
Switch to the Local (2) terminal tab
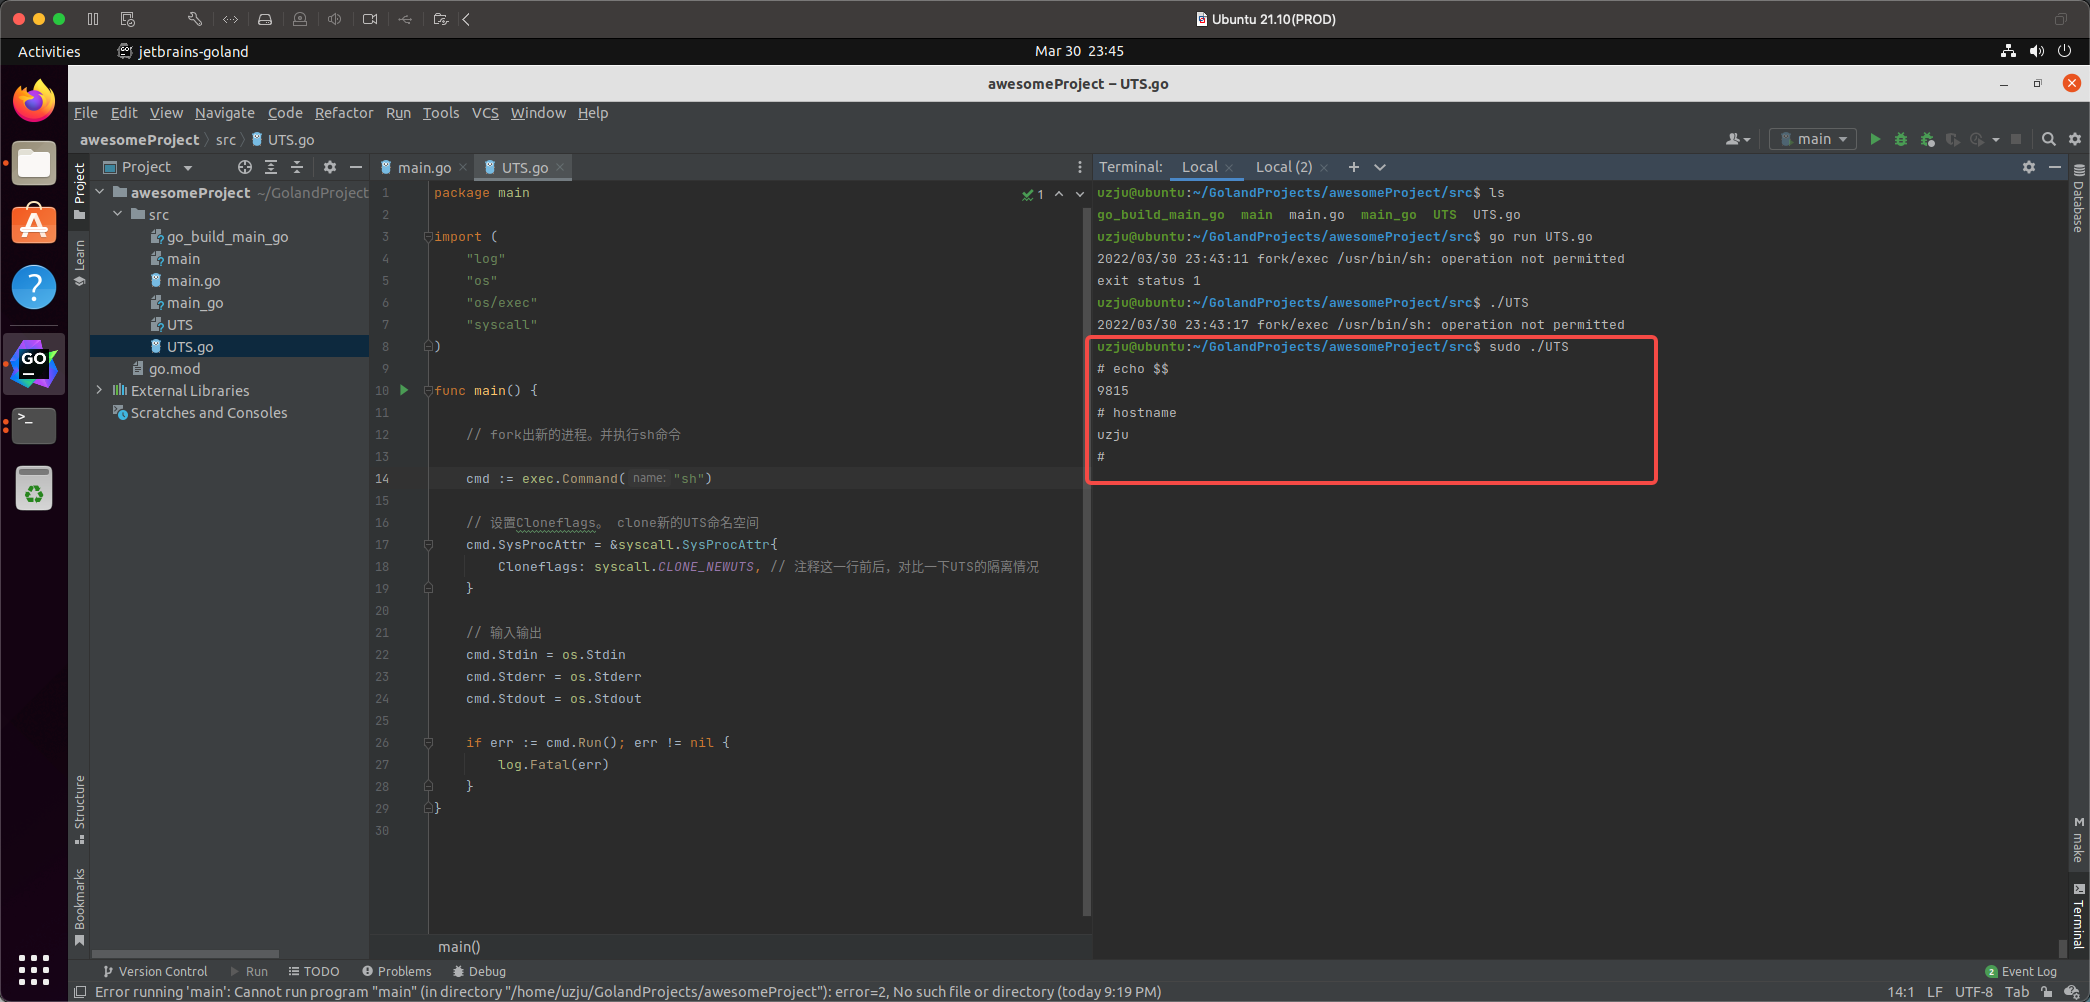click(1284, 167)
